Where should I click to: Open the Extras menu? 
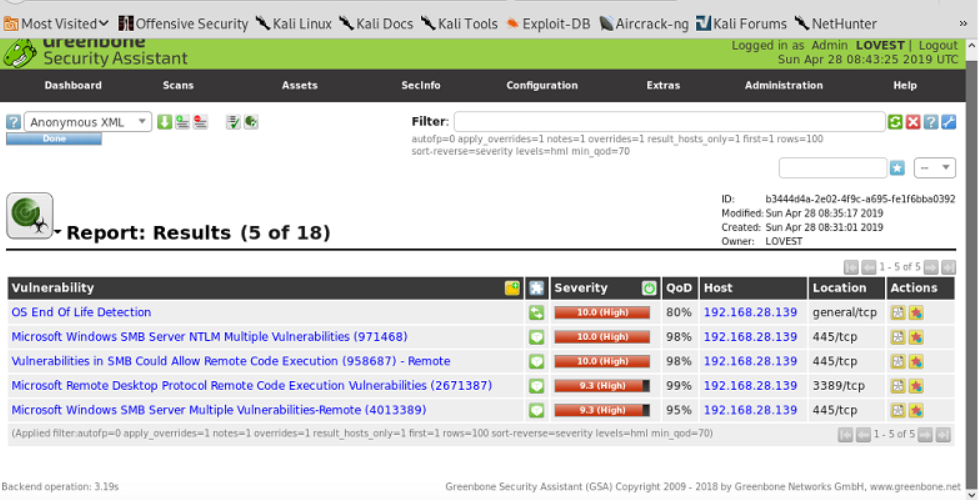coord(663,86)
